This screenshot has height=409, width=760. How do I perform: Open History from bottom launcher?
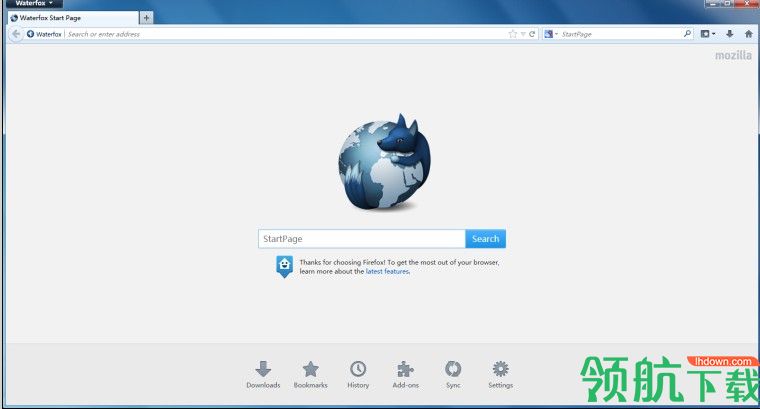coord(358,375)
